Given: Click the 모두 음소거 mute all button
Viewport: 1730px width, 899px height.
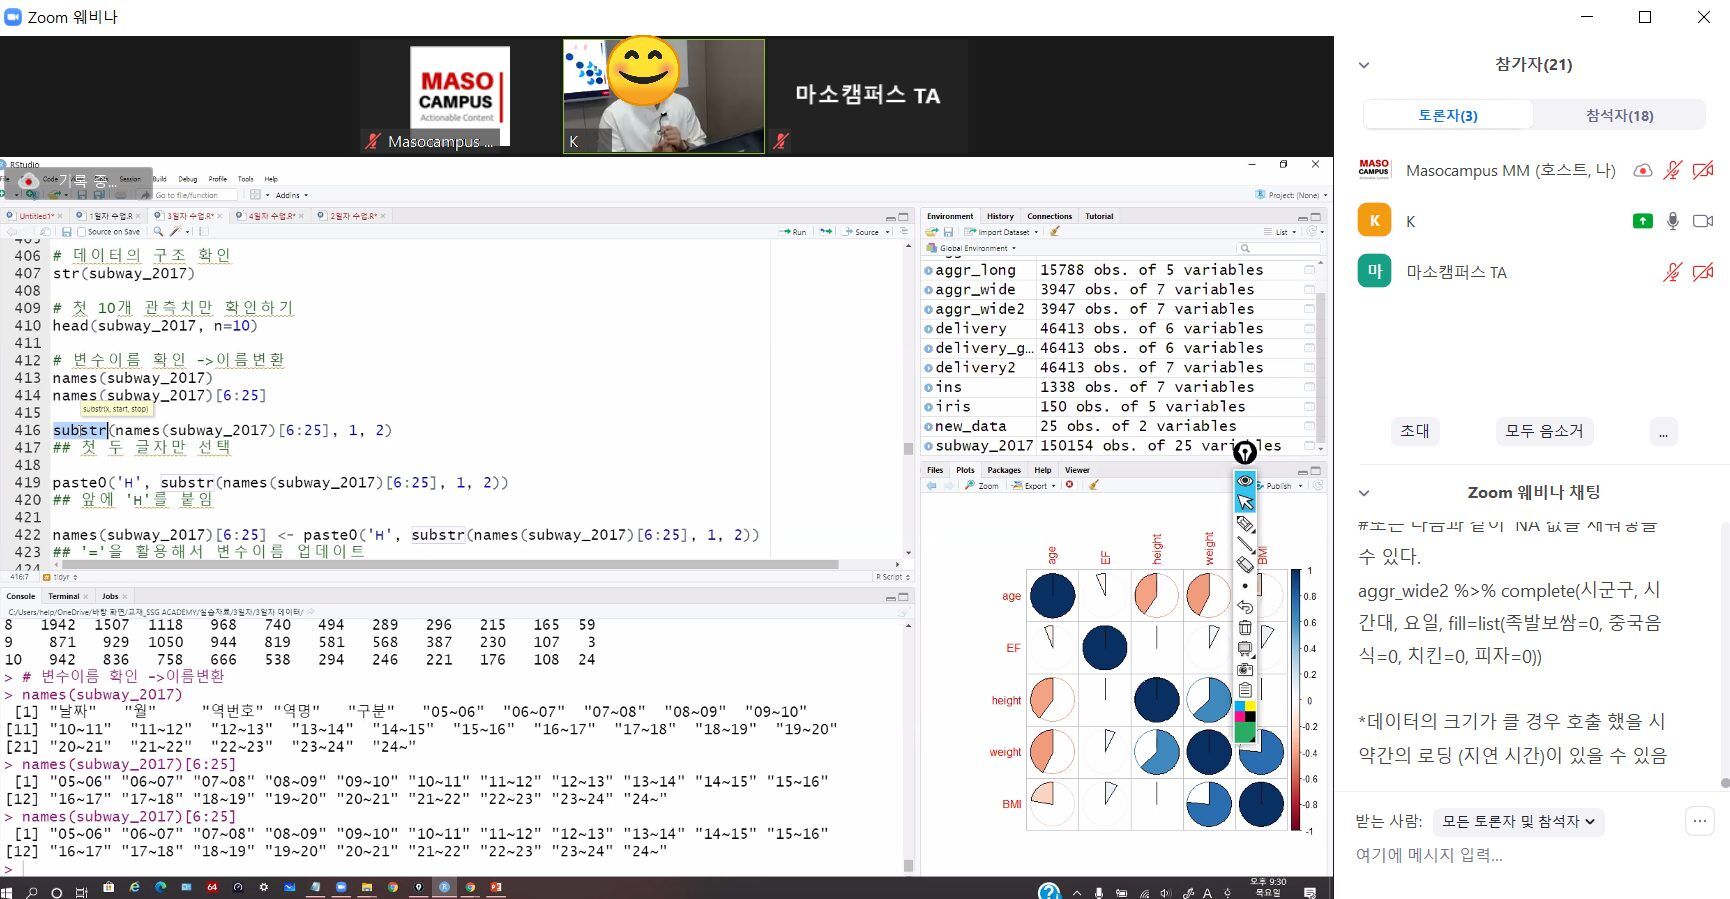Looking at the screenshot, I should pyautogui.click(x=1544, y=431).
